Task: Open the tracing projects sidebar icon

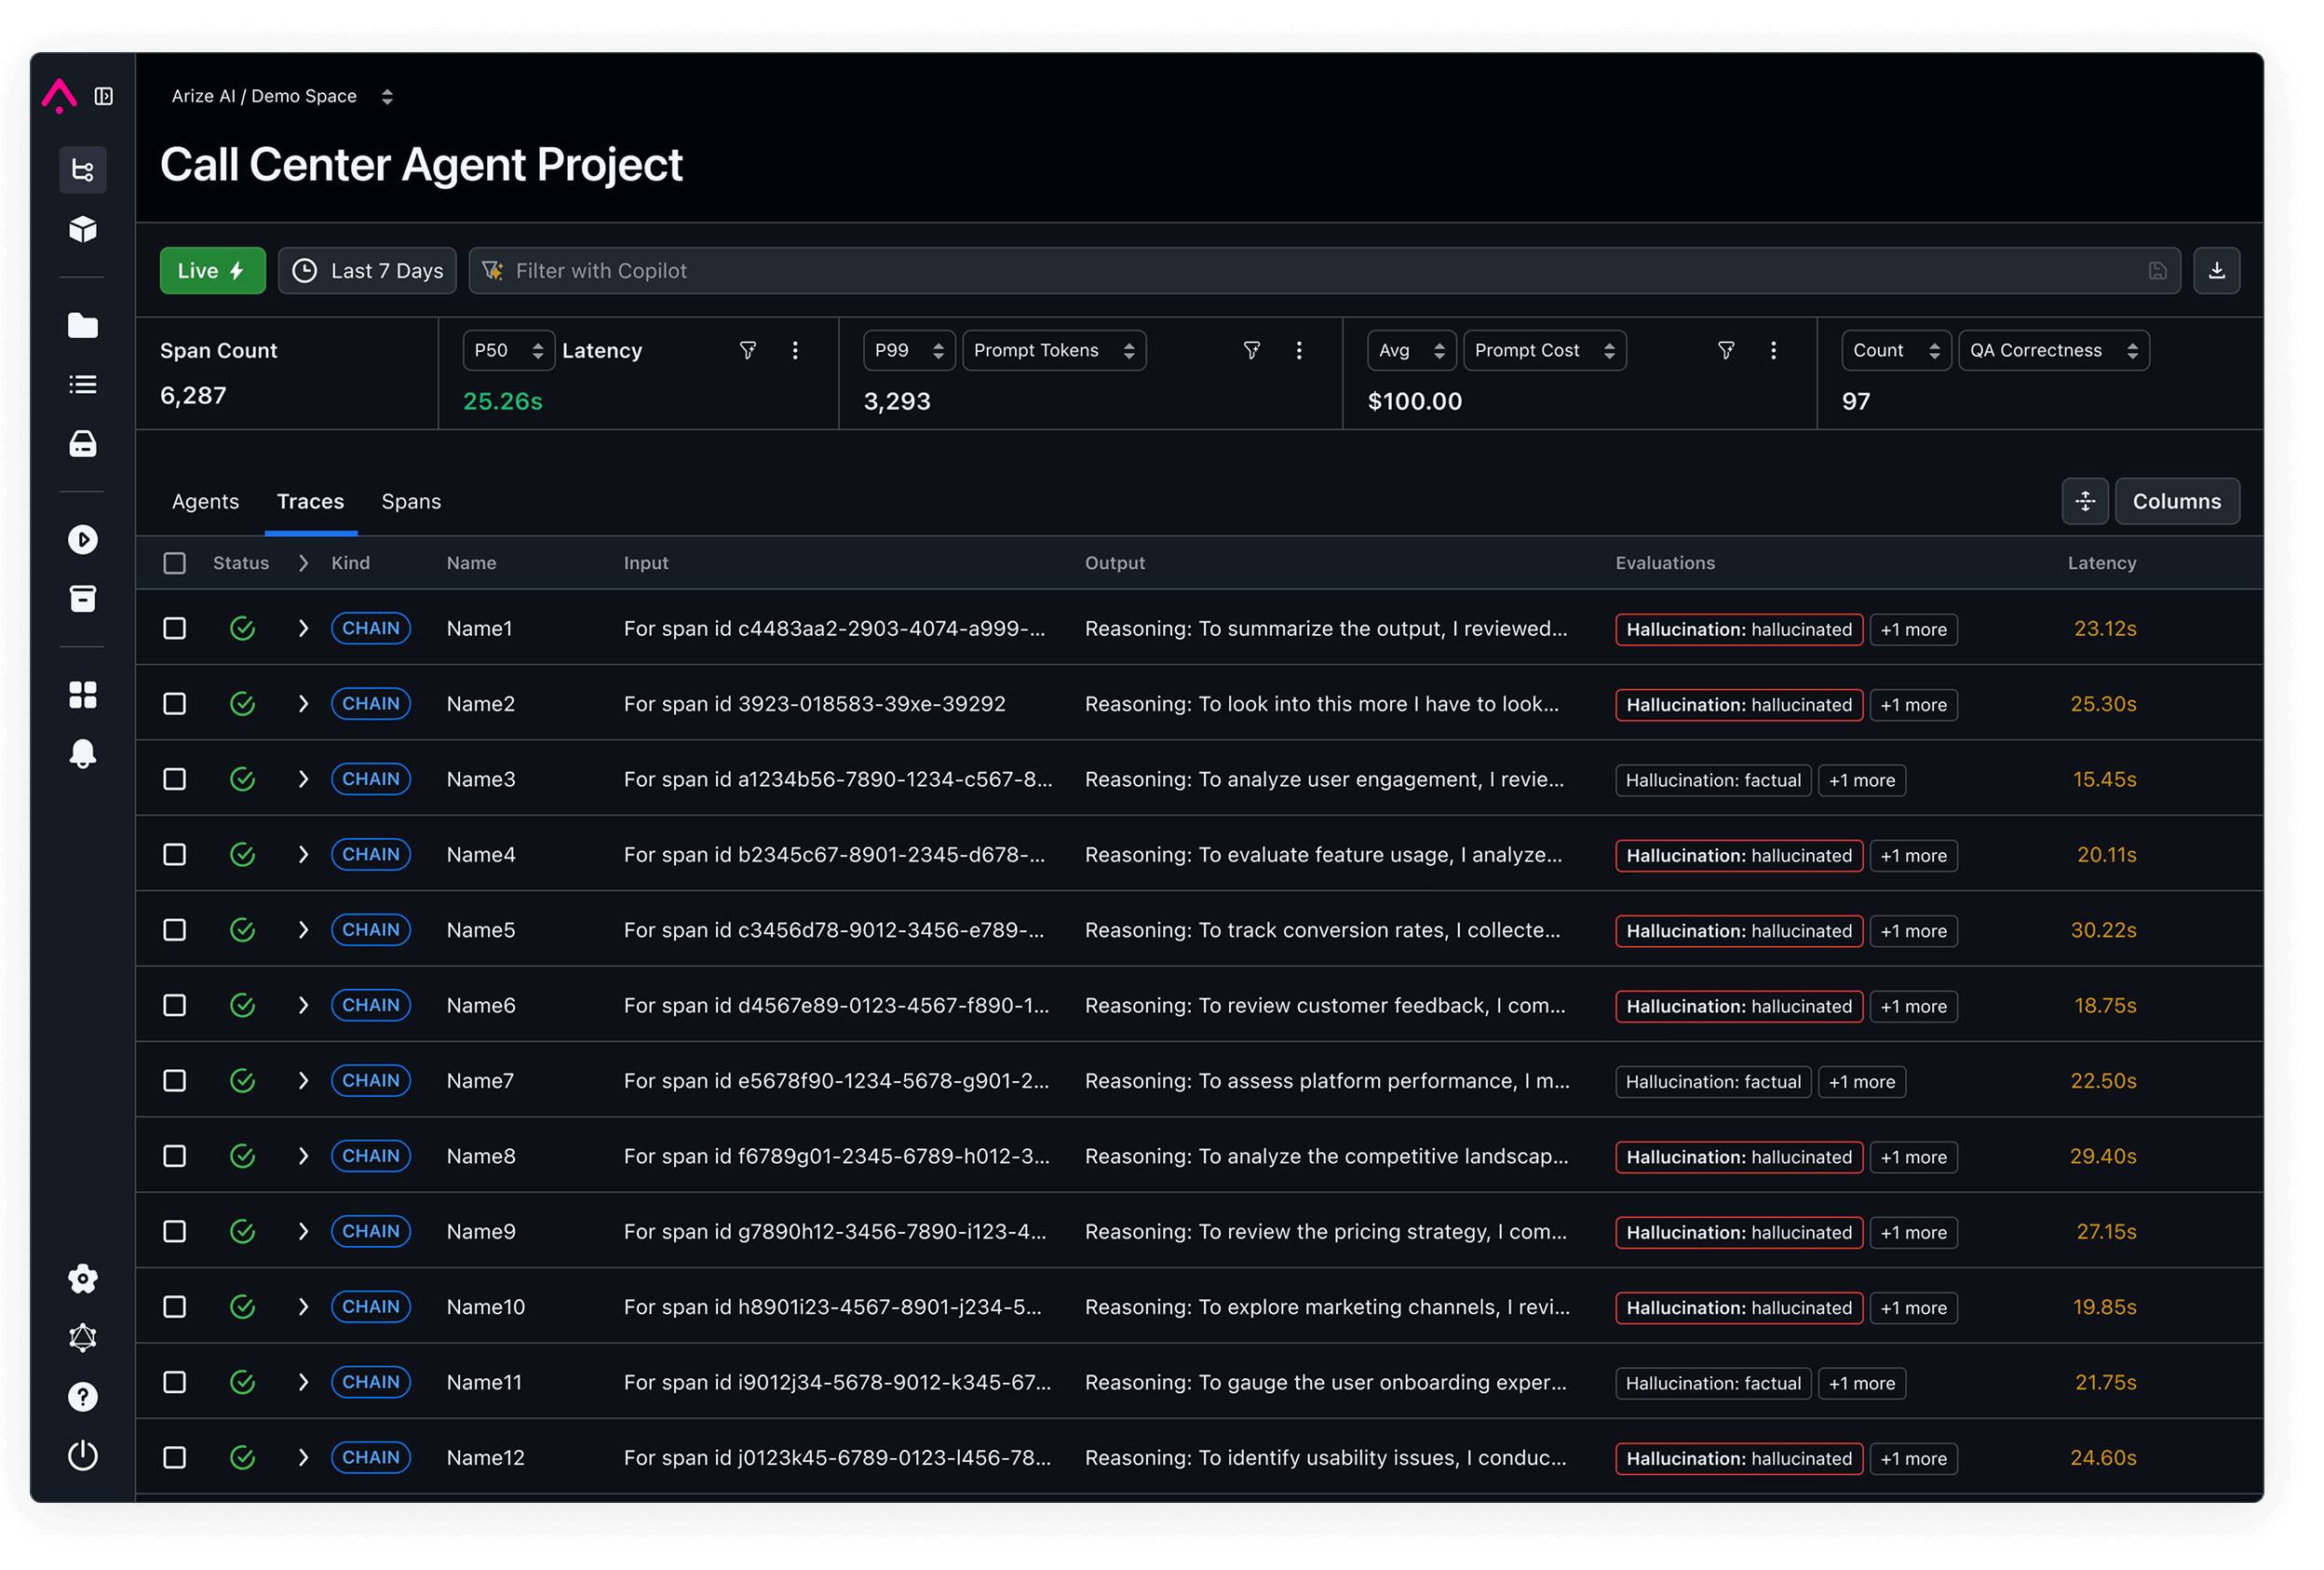Action: click(83, 170)
